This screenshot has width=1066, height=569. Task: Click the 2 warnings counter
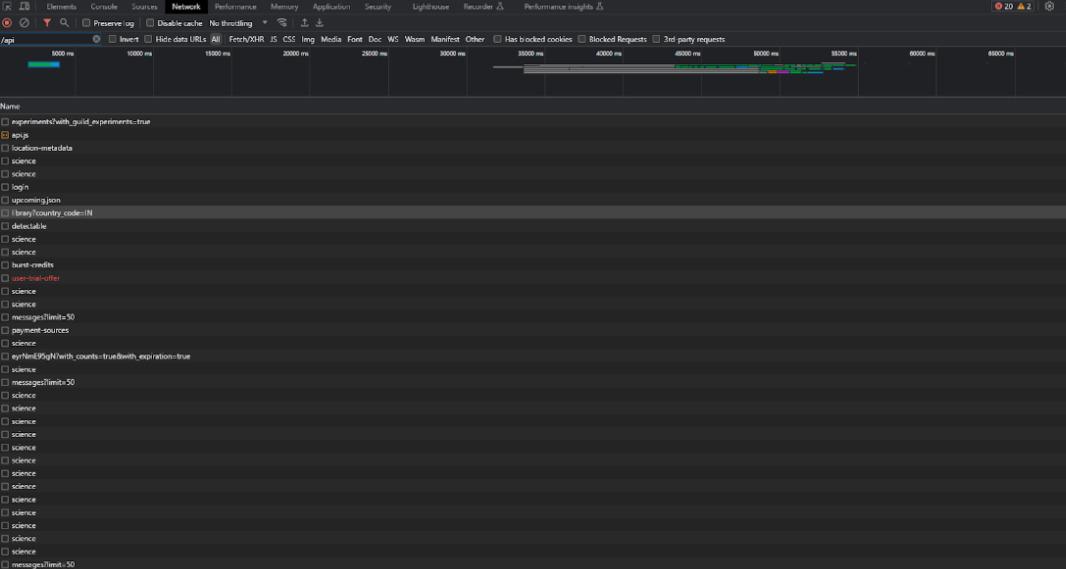1024,7
